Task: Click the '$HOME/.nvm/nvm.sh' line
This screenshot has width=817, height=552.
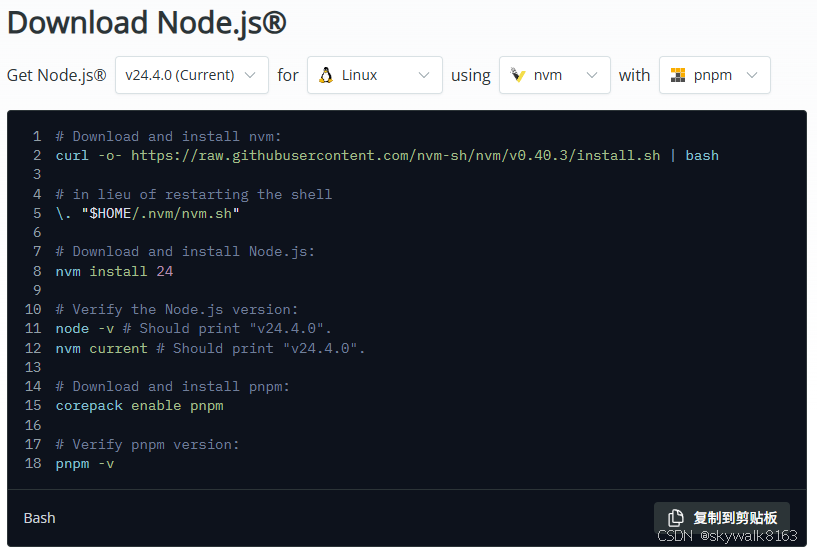Action: 147,214
